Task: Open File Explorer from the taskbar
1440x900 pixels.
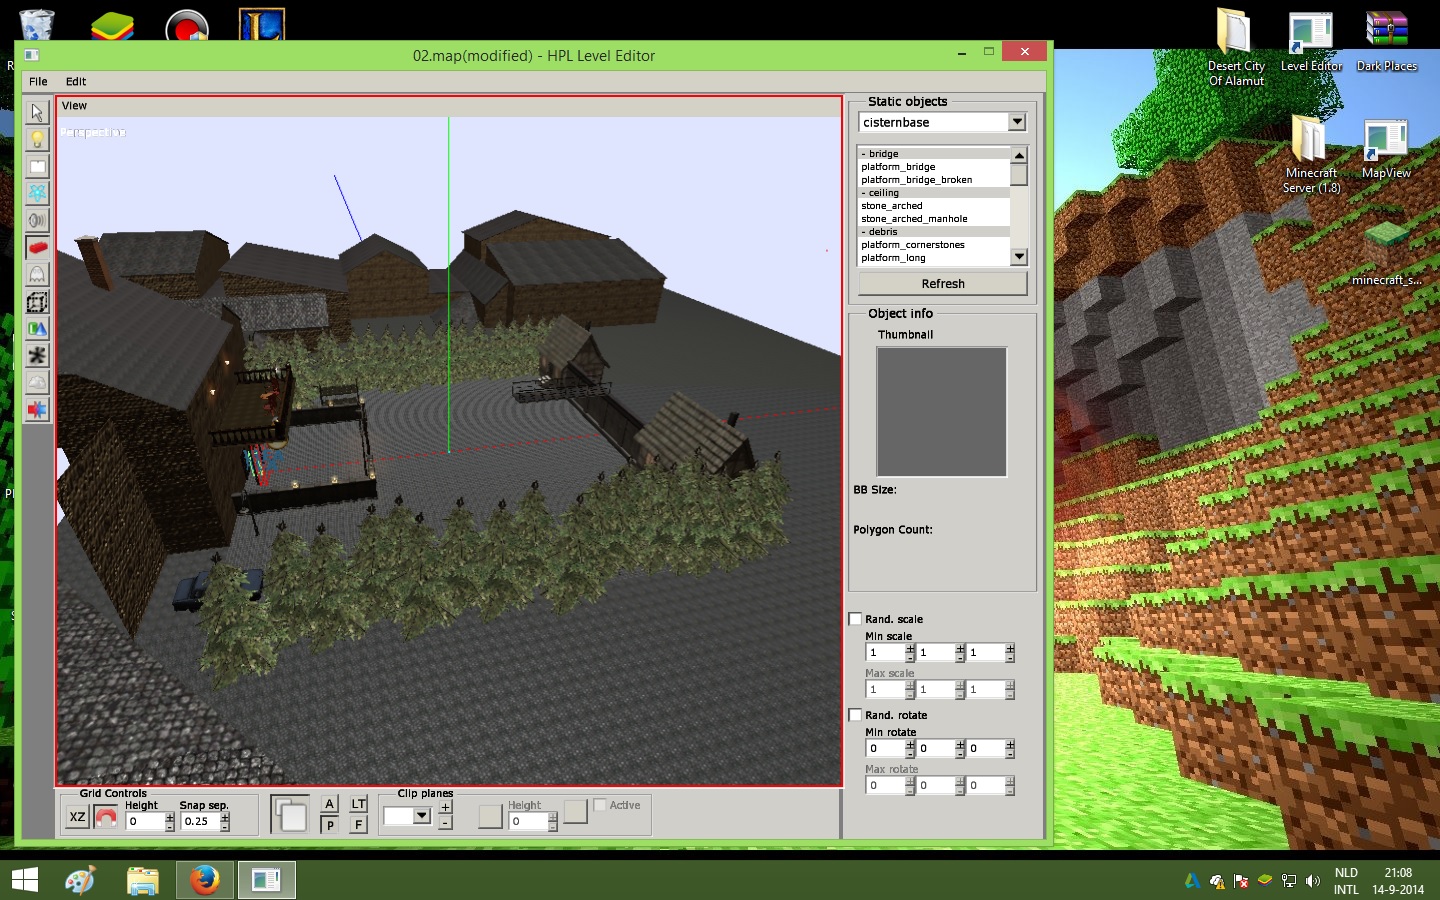Action: (143, 880)
